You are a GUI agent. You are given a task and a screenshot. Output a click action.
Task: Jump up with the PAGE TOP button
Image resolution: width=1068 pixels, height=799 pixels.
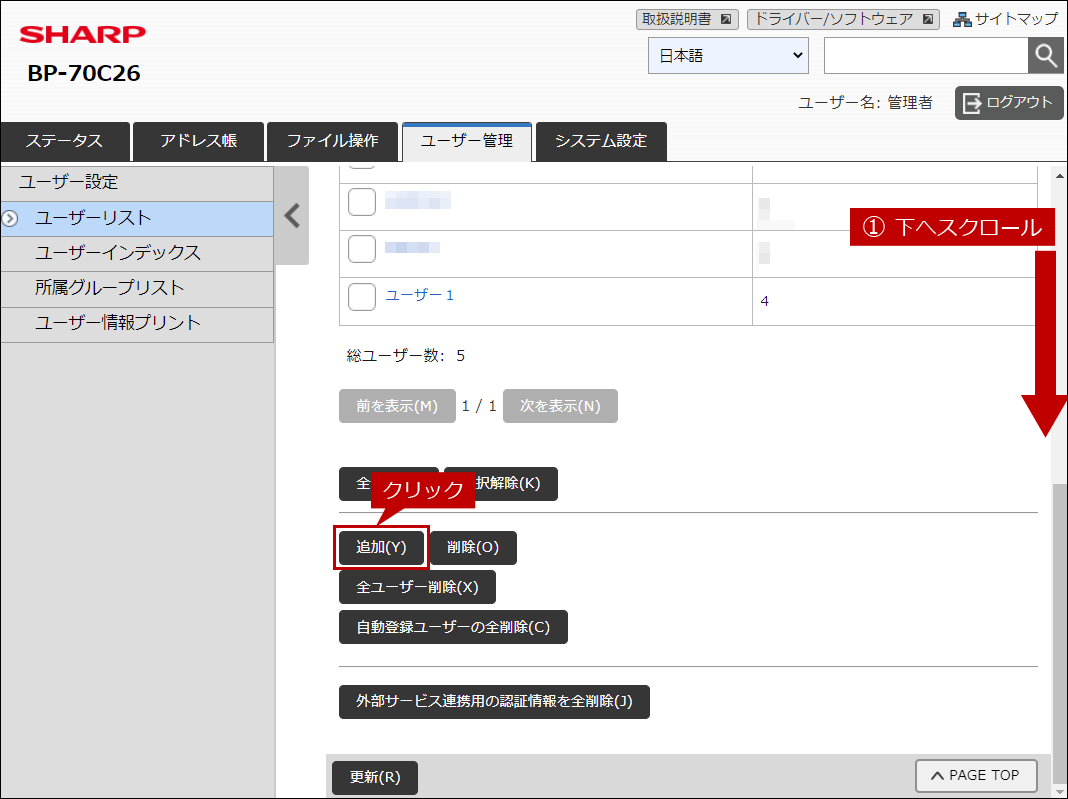(x=976, y=775)
